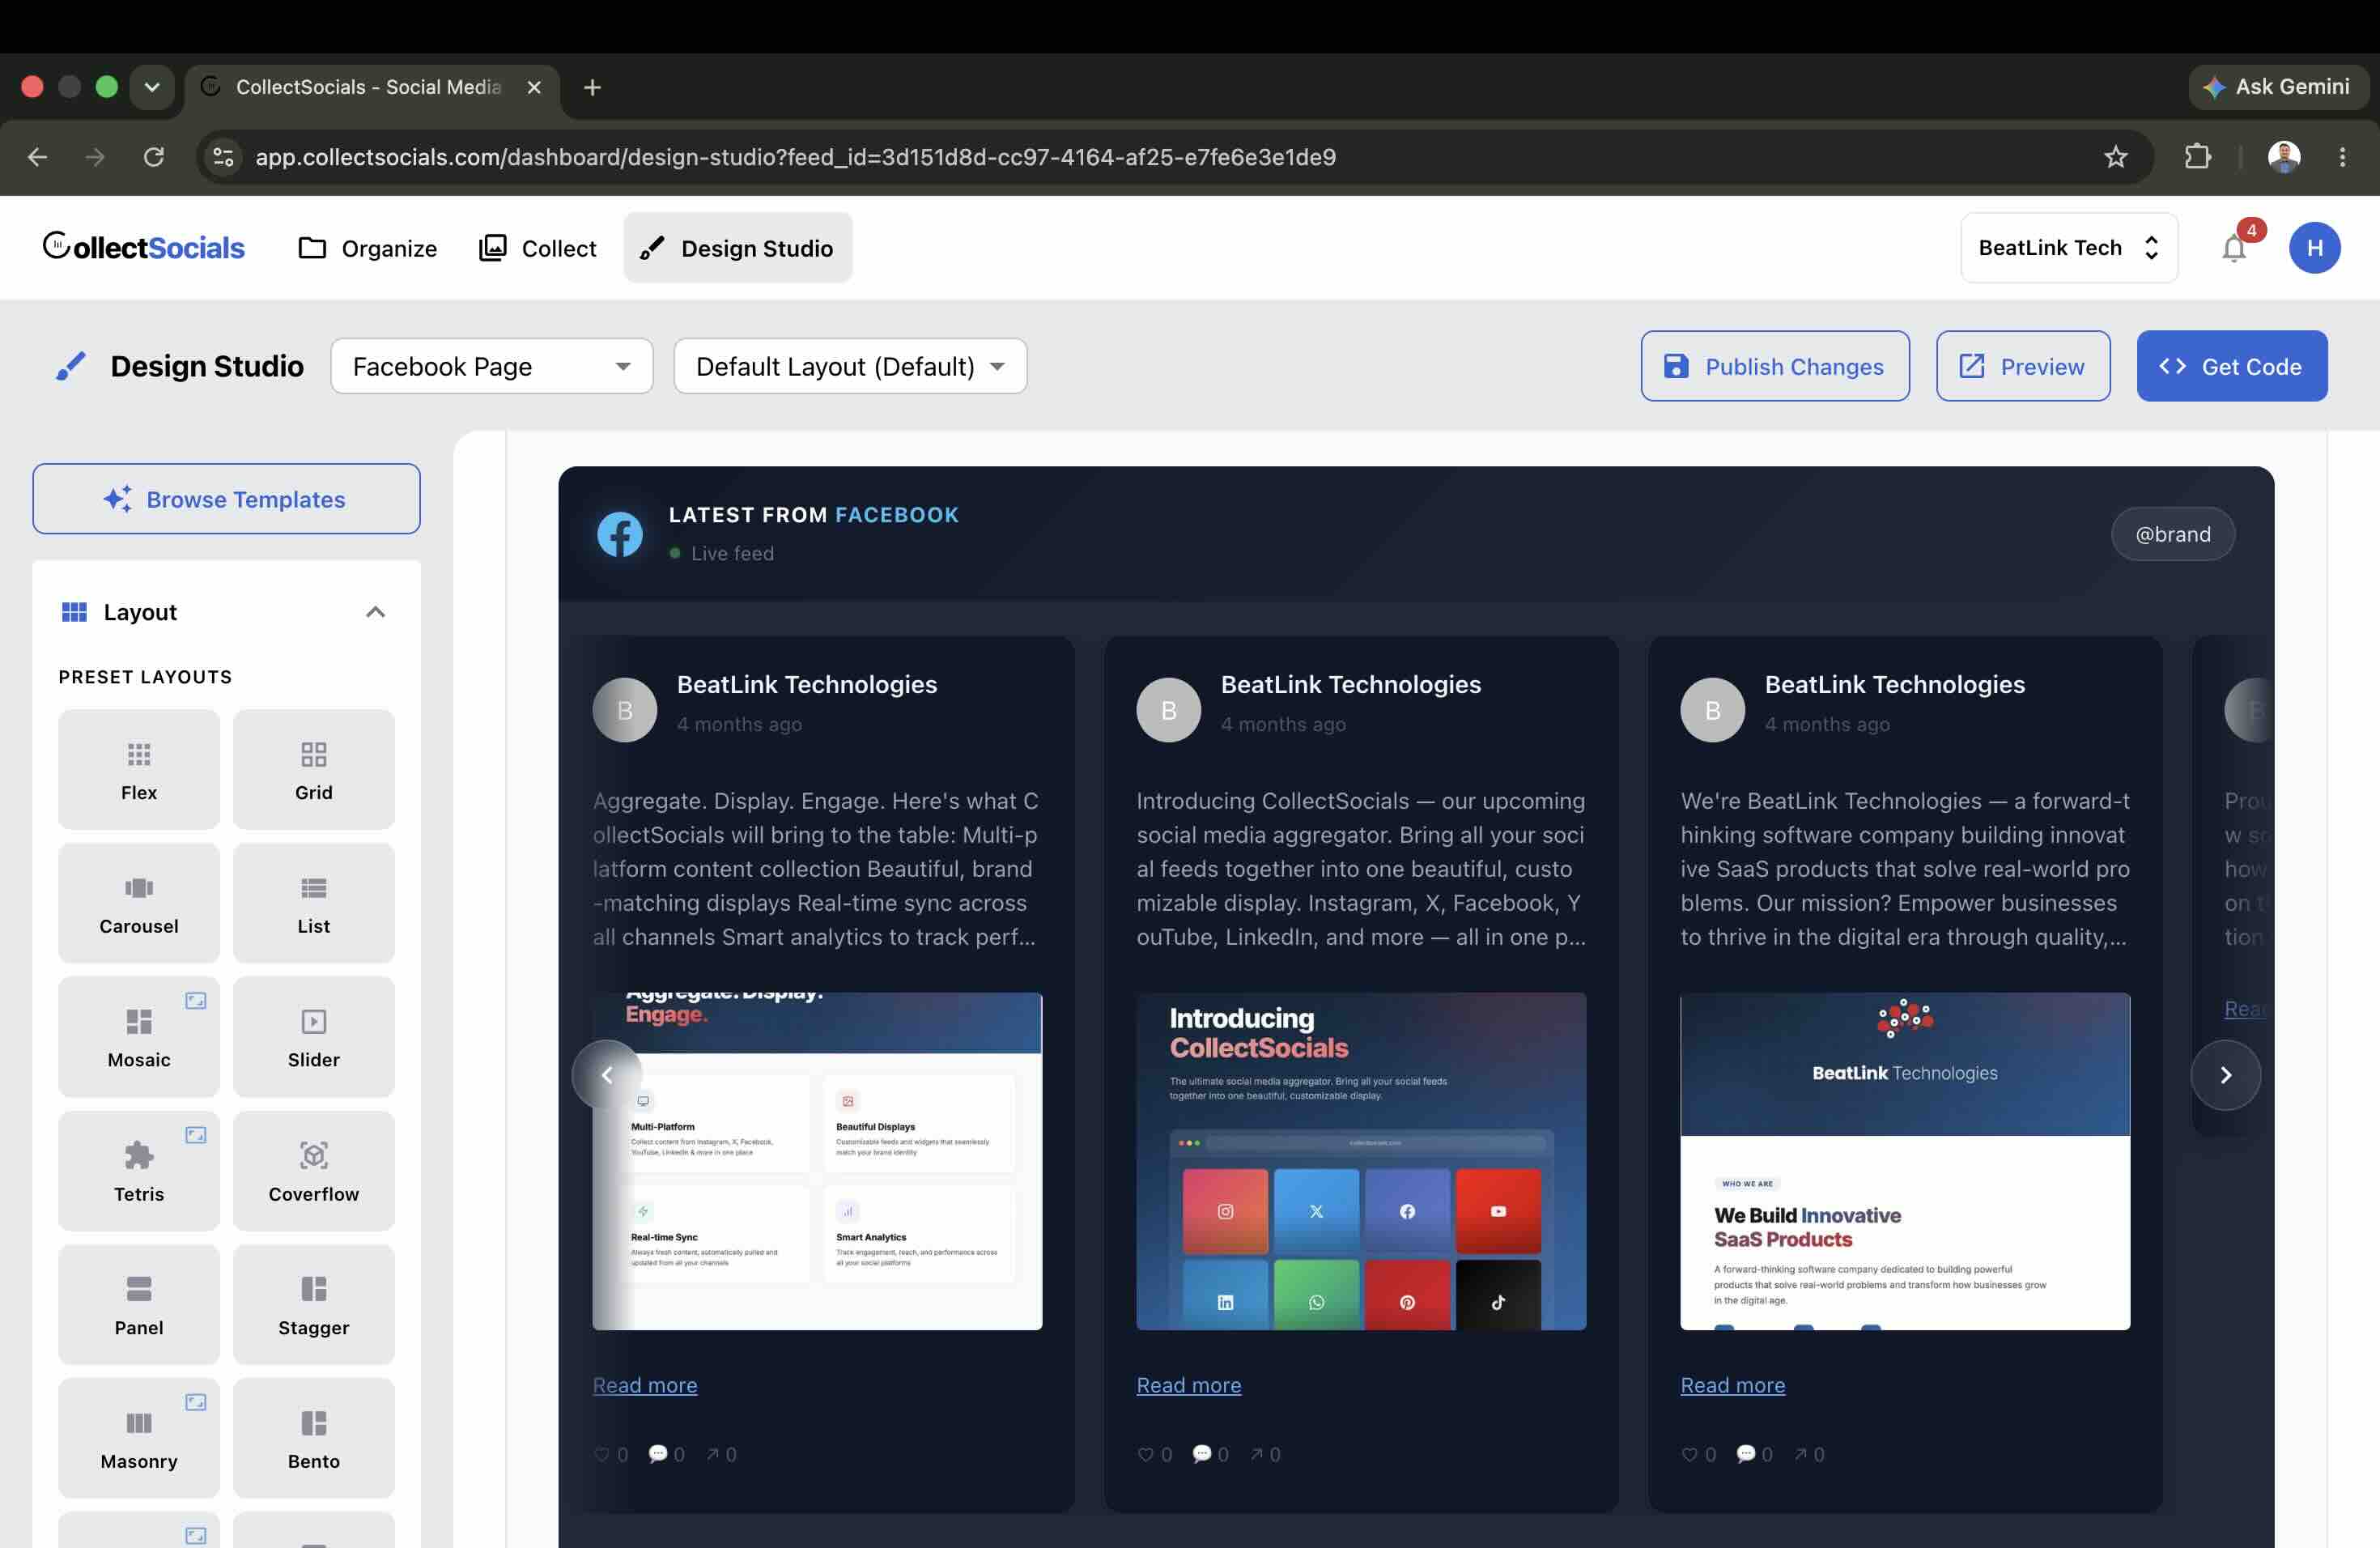
Task: Reload the page in browser
Action: tap(153, 157)
